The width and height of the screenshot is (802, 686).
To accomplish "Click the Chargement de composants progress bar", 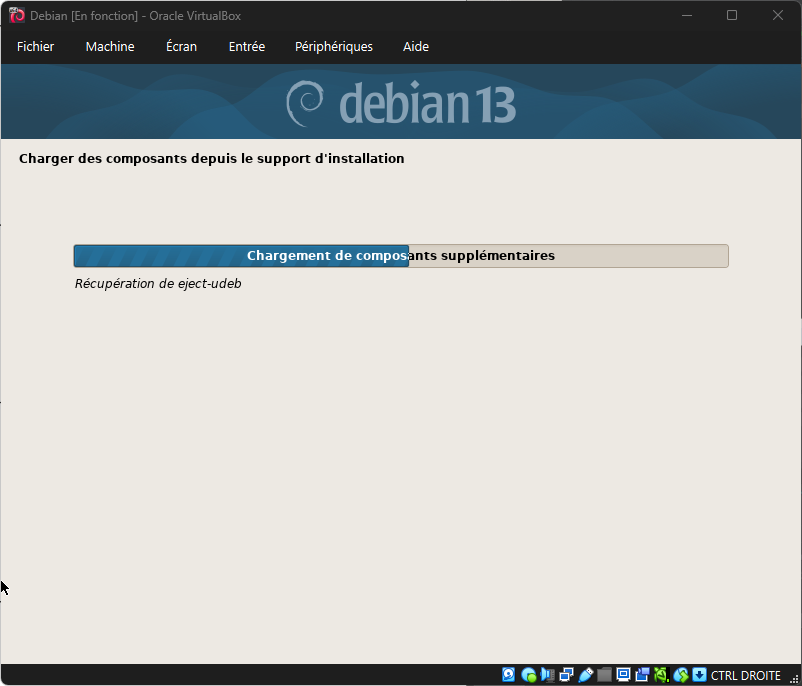I will pos(401,256).
